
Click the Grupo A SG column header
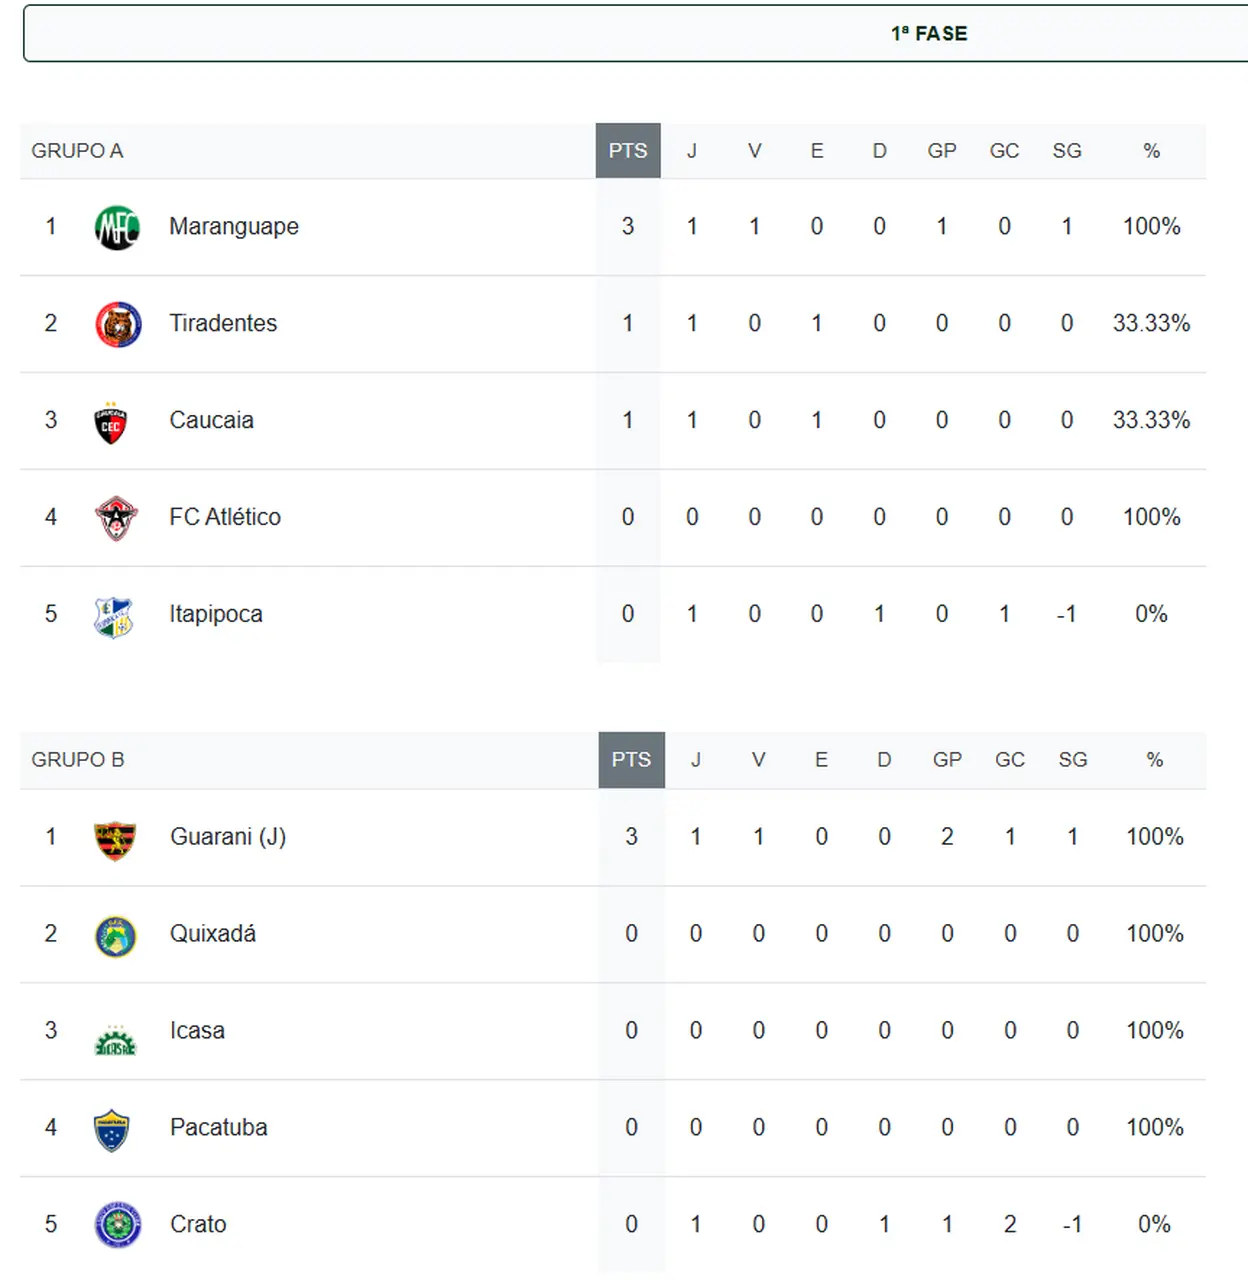click(1067, 151)
